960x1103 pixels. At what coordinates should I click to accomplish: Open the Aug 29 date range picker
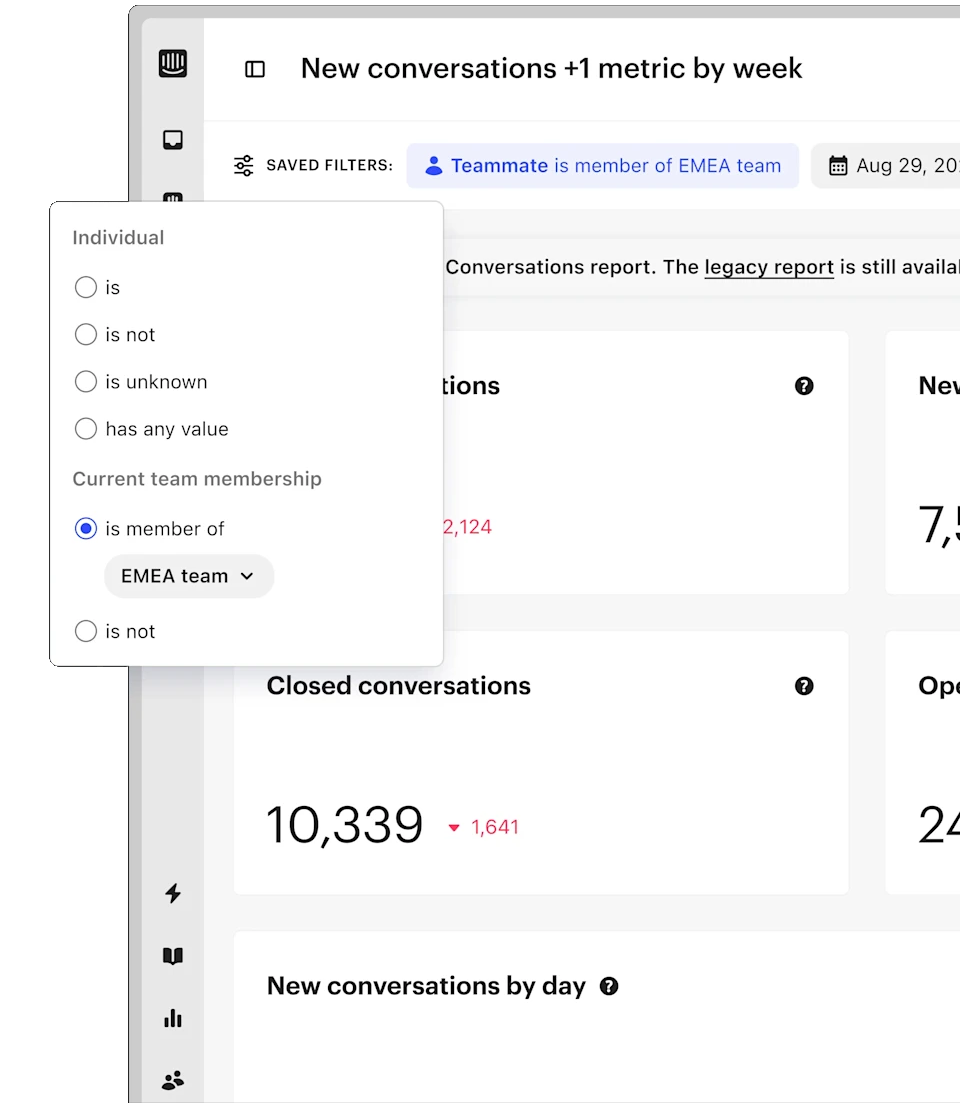(x=890, y=166)
